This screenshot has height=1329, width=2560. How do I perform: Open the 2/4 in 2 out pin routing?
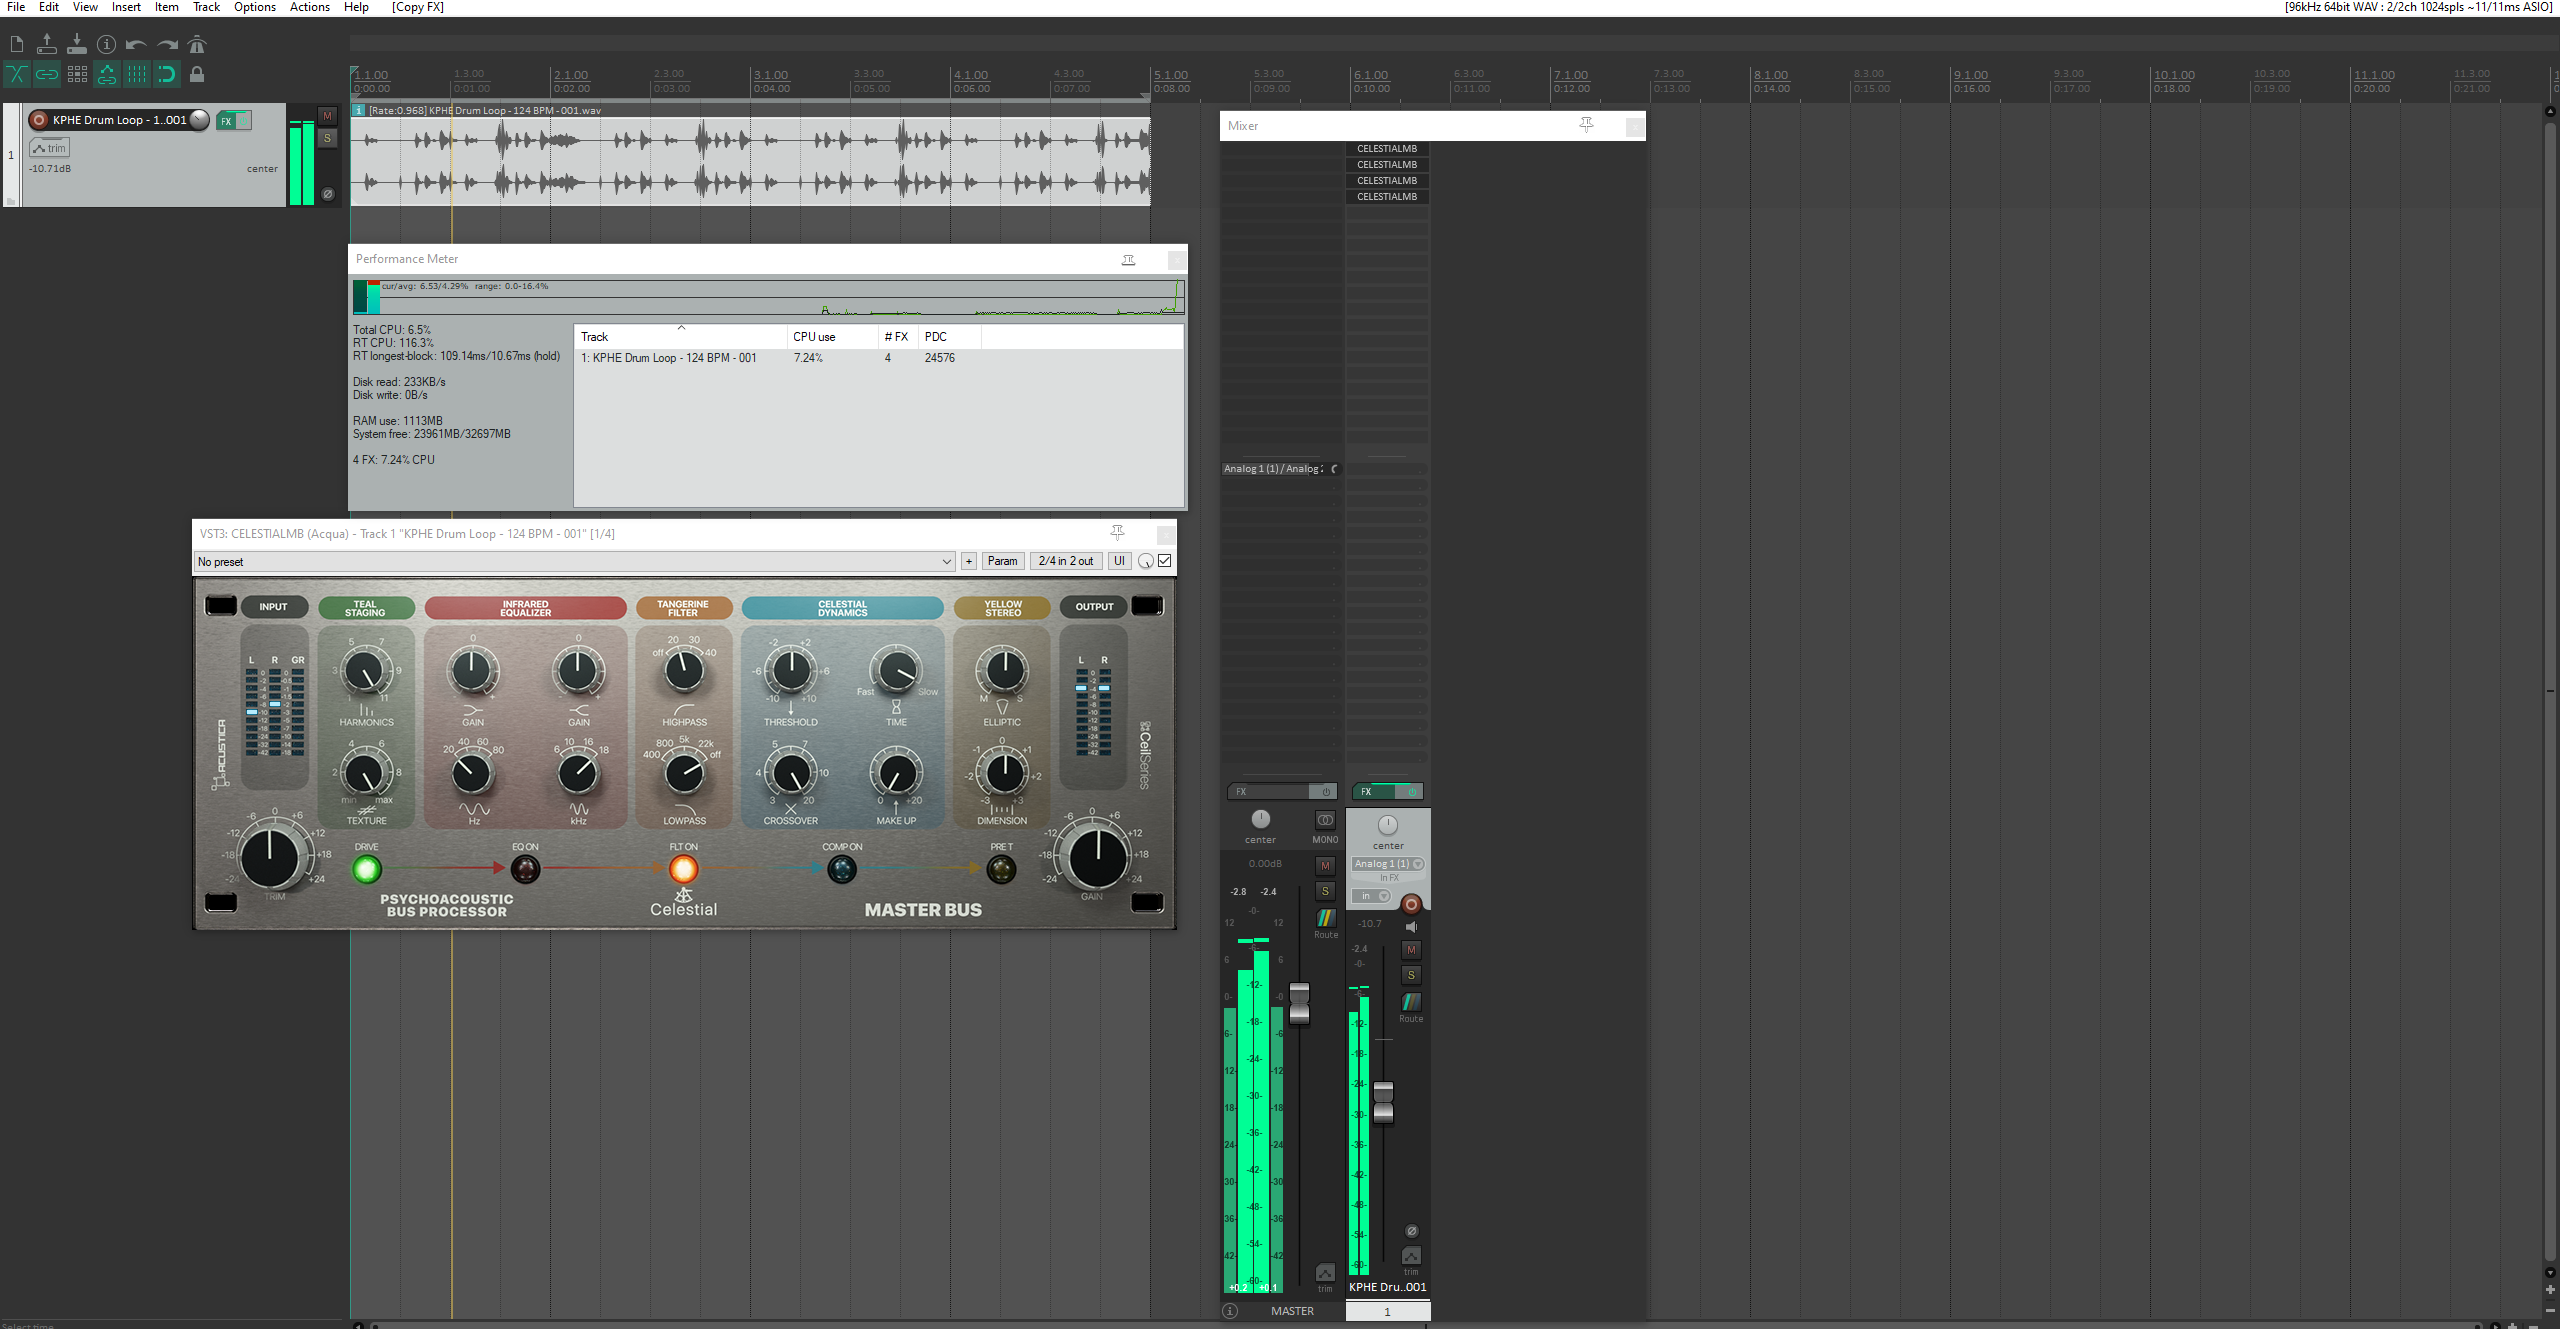coord(1065,561)
